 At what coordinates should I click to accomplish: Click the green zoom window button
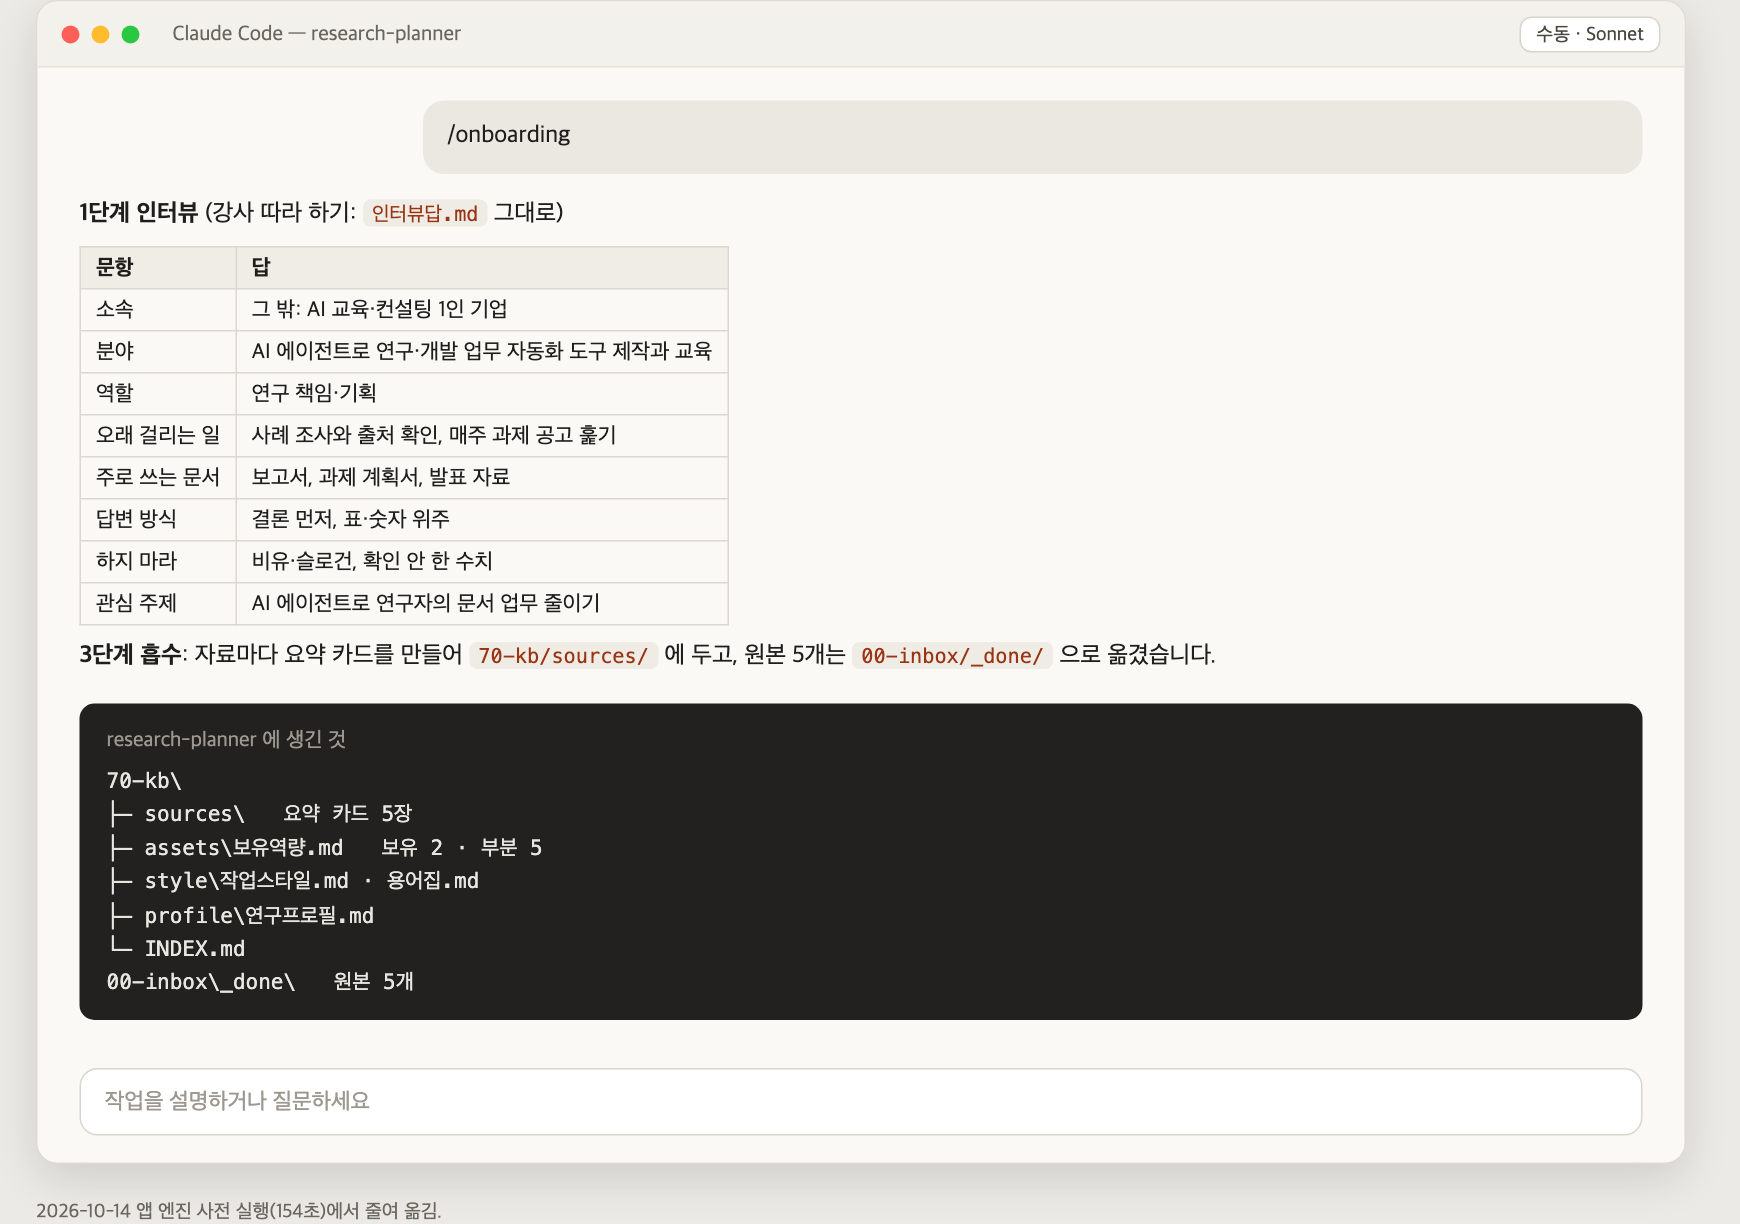[130, 34]
